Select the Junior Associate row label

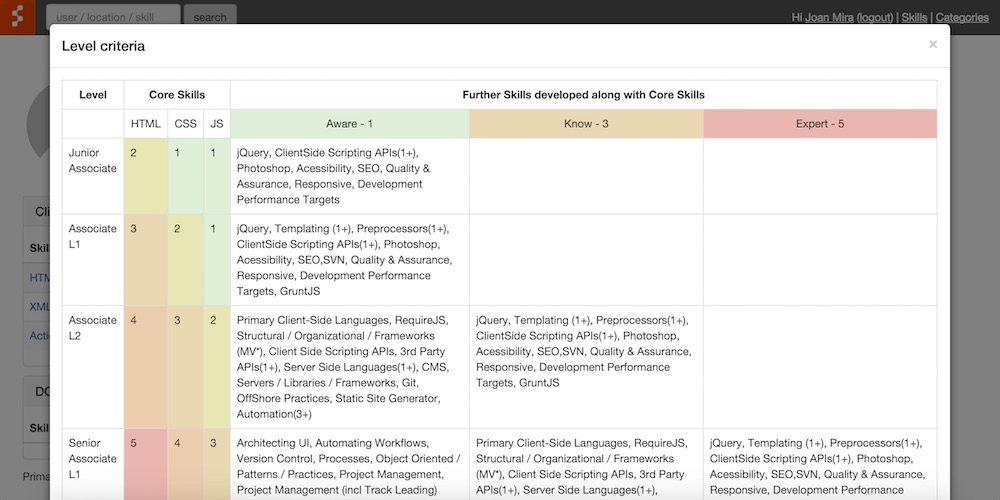click(x=92, y=160)
